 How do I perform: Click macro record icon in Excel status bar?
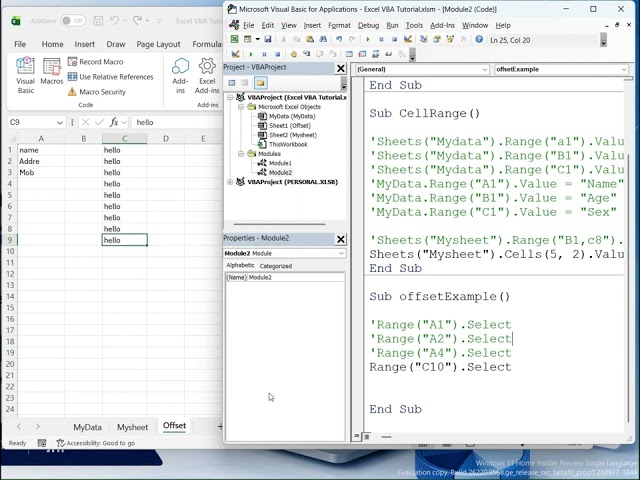coord(42,443)
